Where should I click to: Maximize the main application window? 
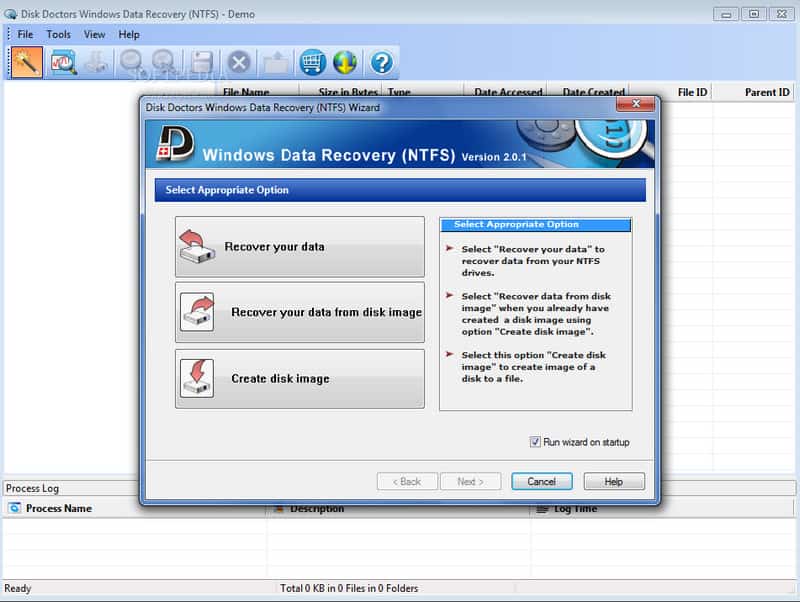[754, 14]
